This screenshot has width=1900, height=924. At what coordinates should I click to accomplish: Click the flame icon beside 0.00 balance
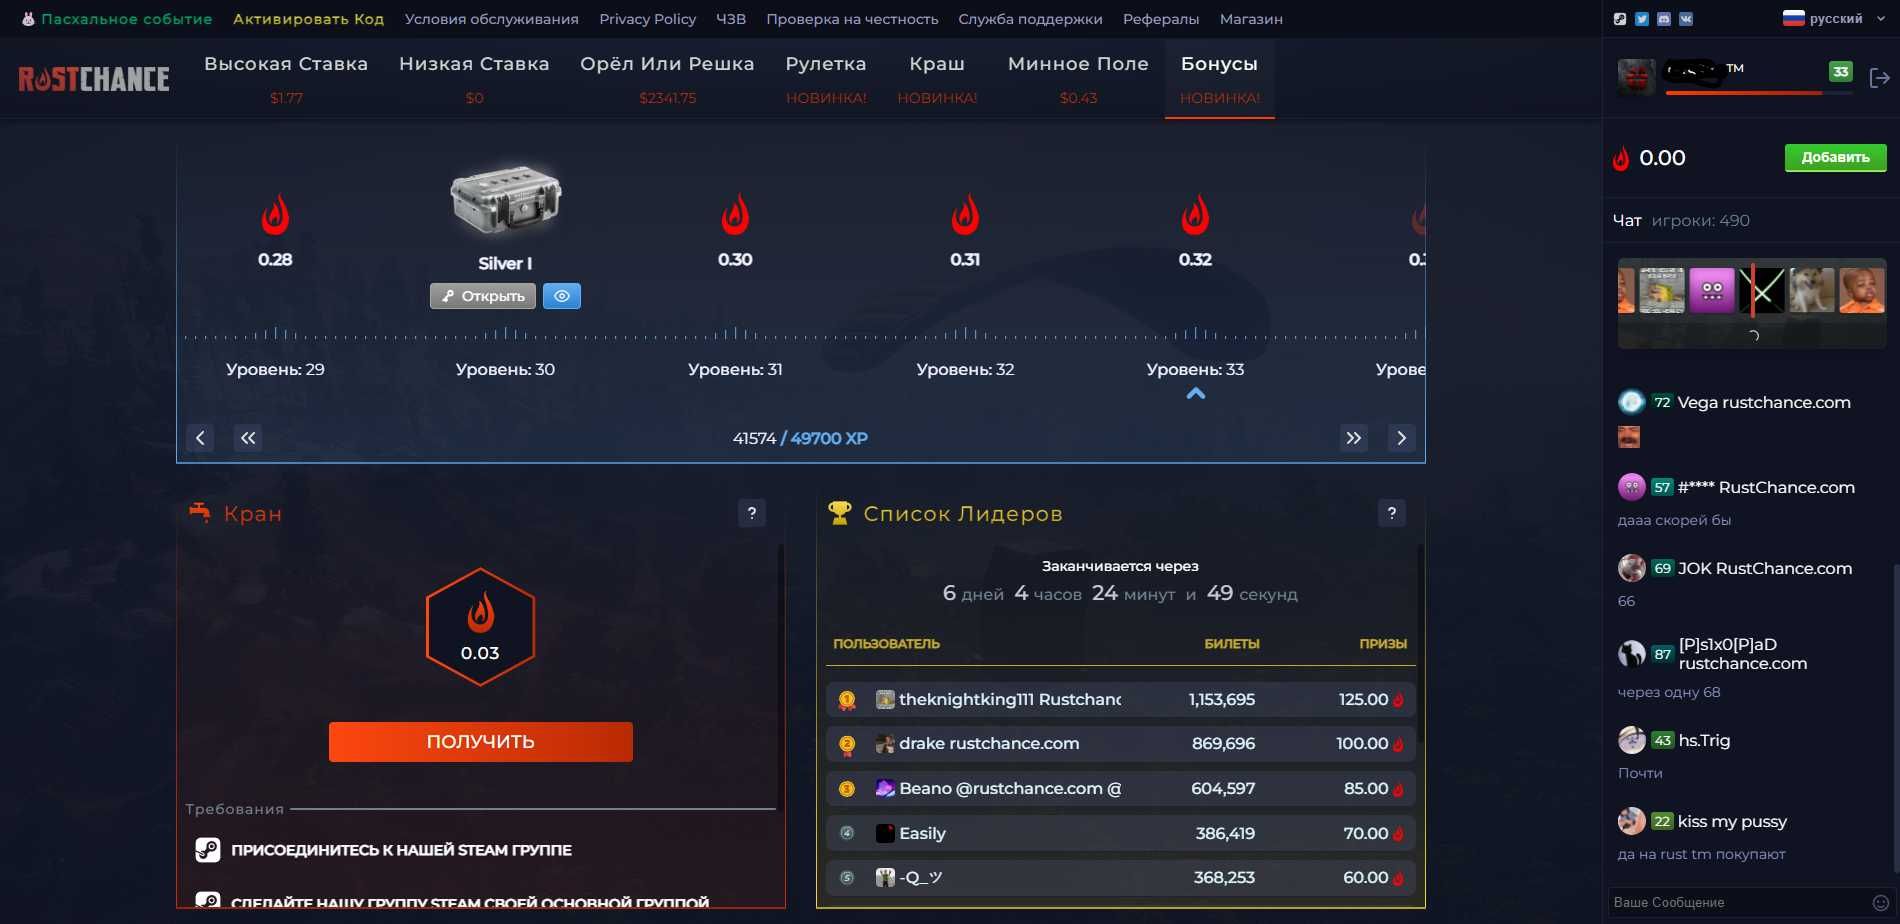1621,158
